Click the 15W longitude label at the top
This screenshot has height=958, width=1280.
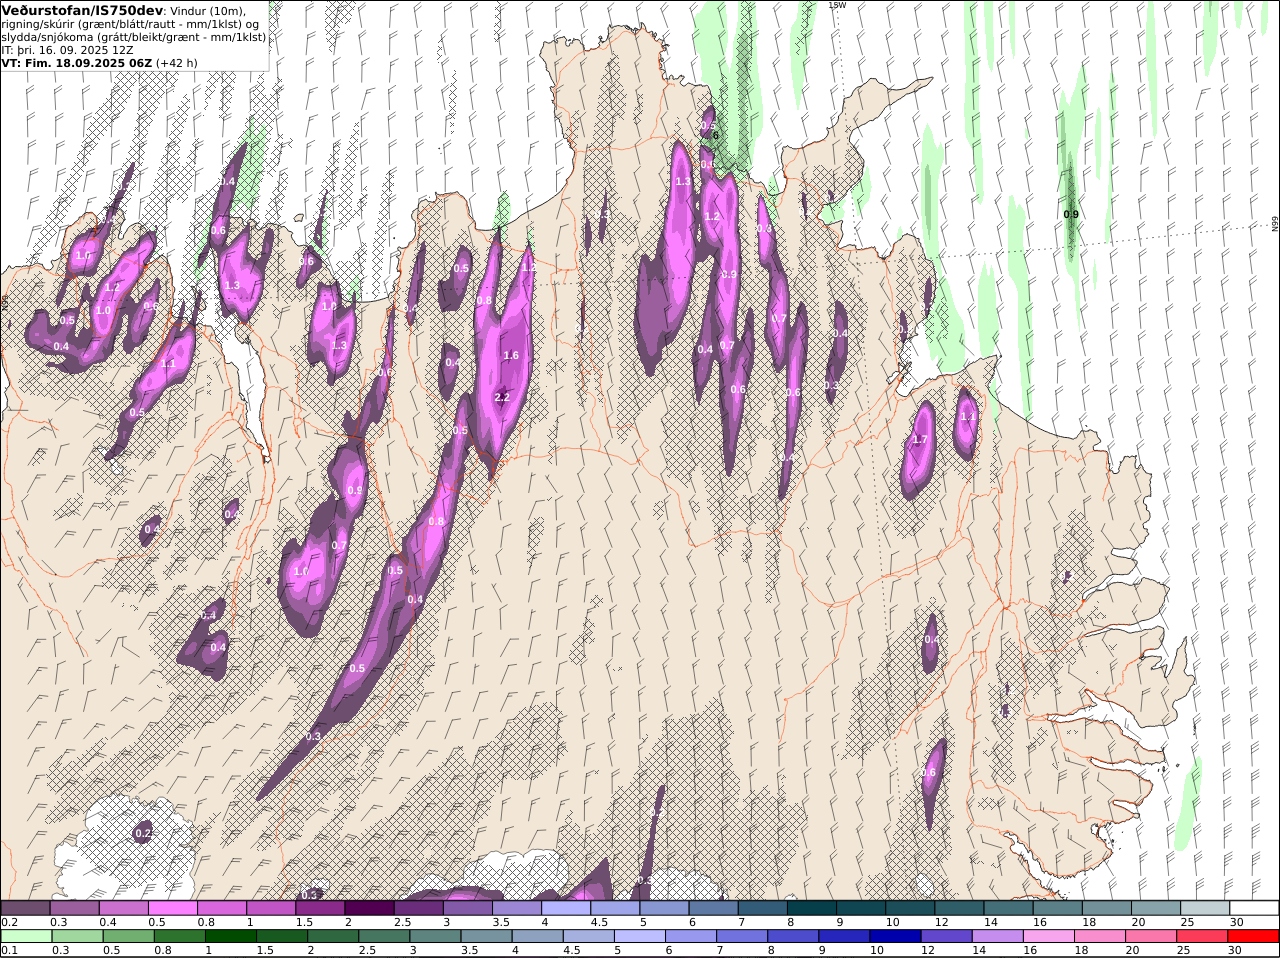tap(837, 5)
